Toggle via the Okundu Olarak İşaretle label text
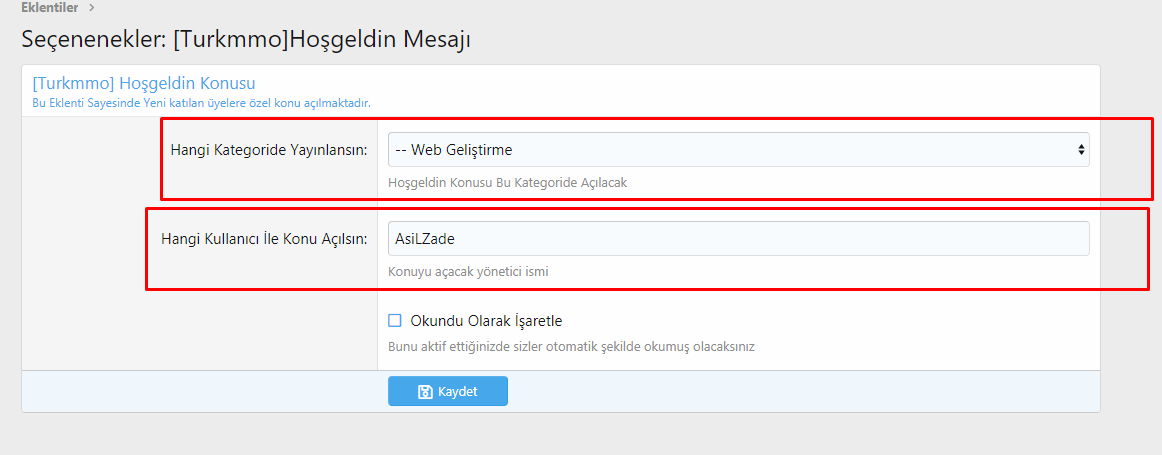Image resolution: width=1162 pixels, height=455 pixels. coord(487,321)
